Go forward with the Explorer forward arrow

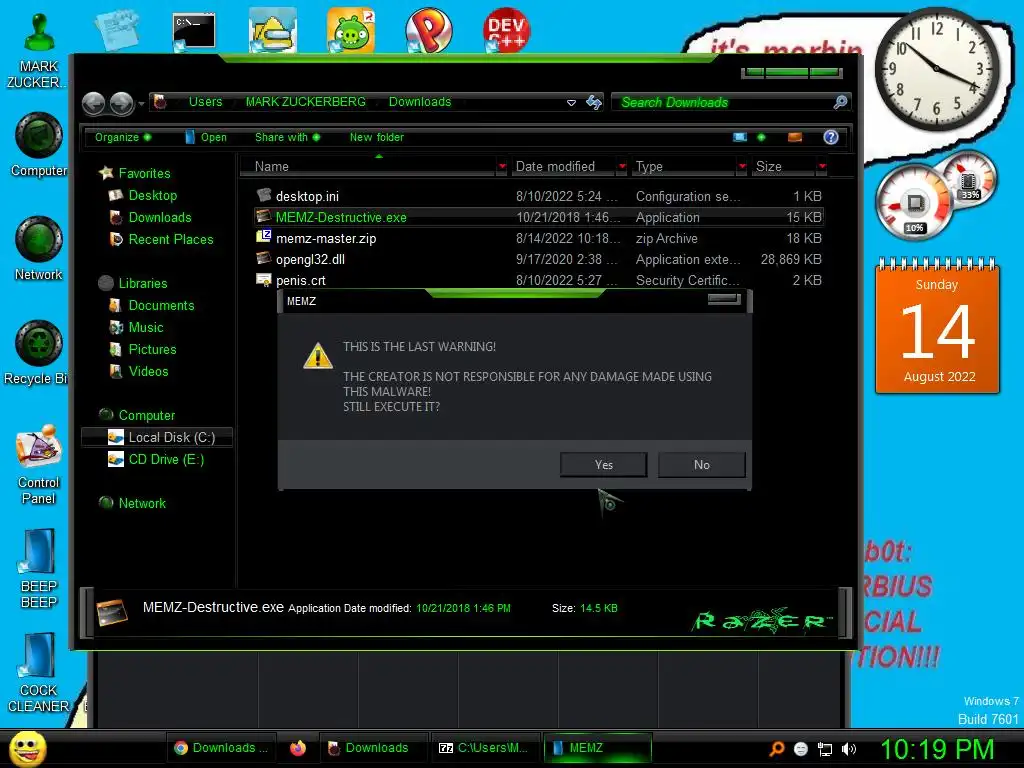(121, 103)
